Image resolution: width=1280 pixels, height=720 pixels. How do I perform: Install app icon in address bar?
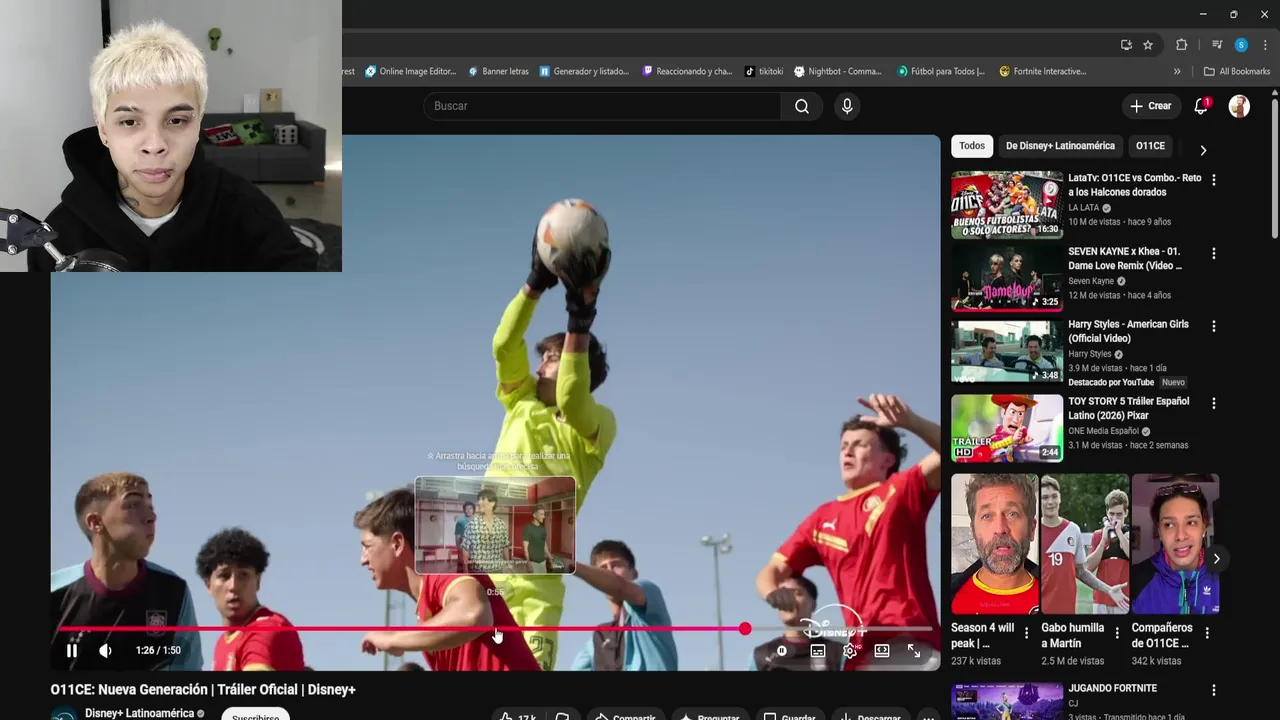[x=1126, y=45]
